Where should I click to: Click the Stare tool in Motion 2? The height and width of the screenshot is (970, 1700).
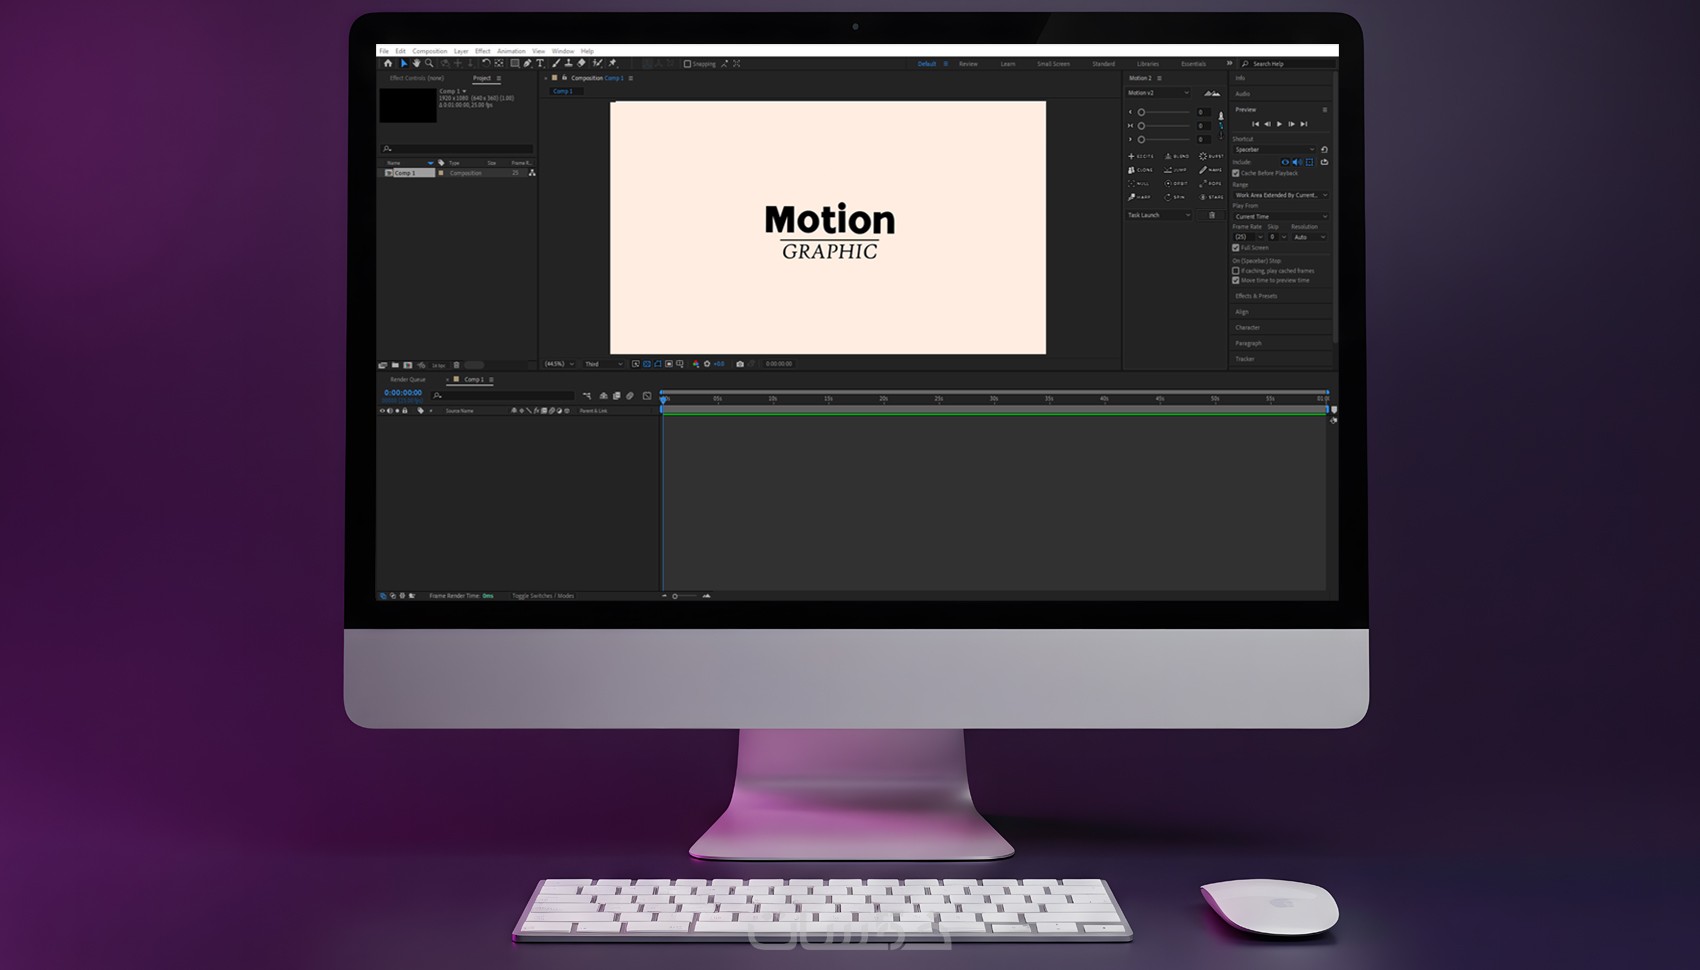pos(1211,197)
